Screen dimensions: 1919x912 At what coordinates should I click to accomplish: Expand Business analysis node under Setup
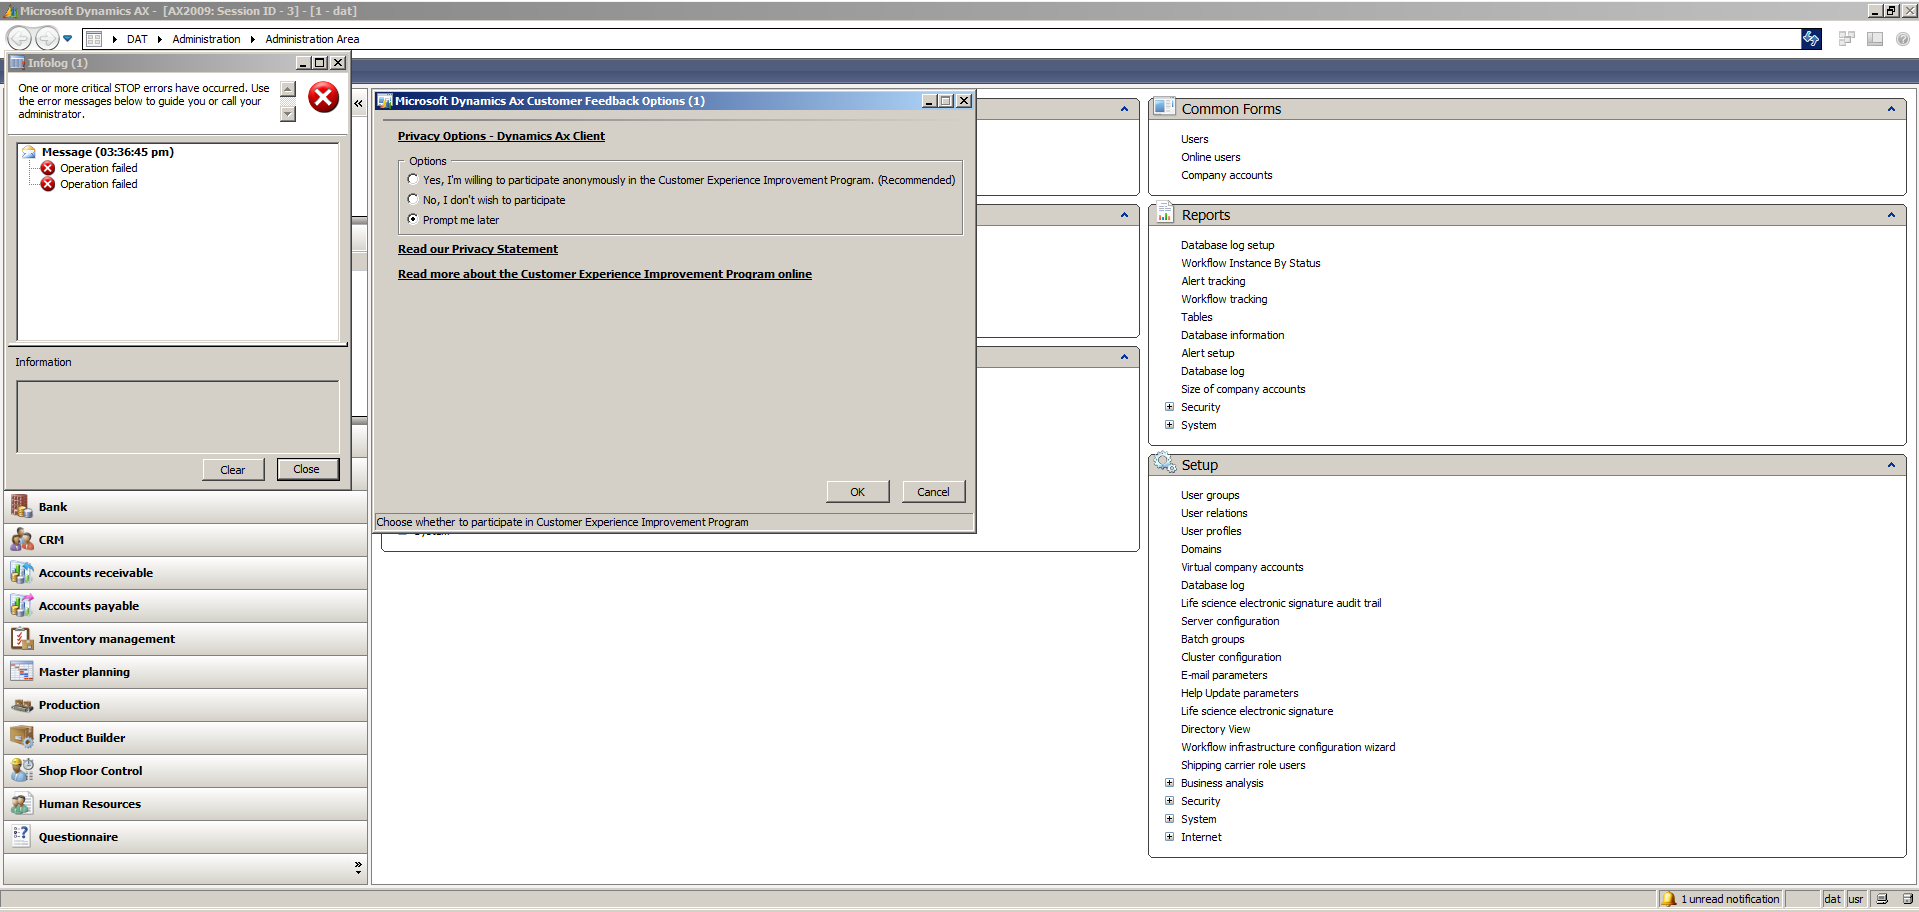(1169, 783)
